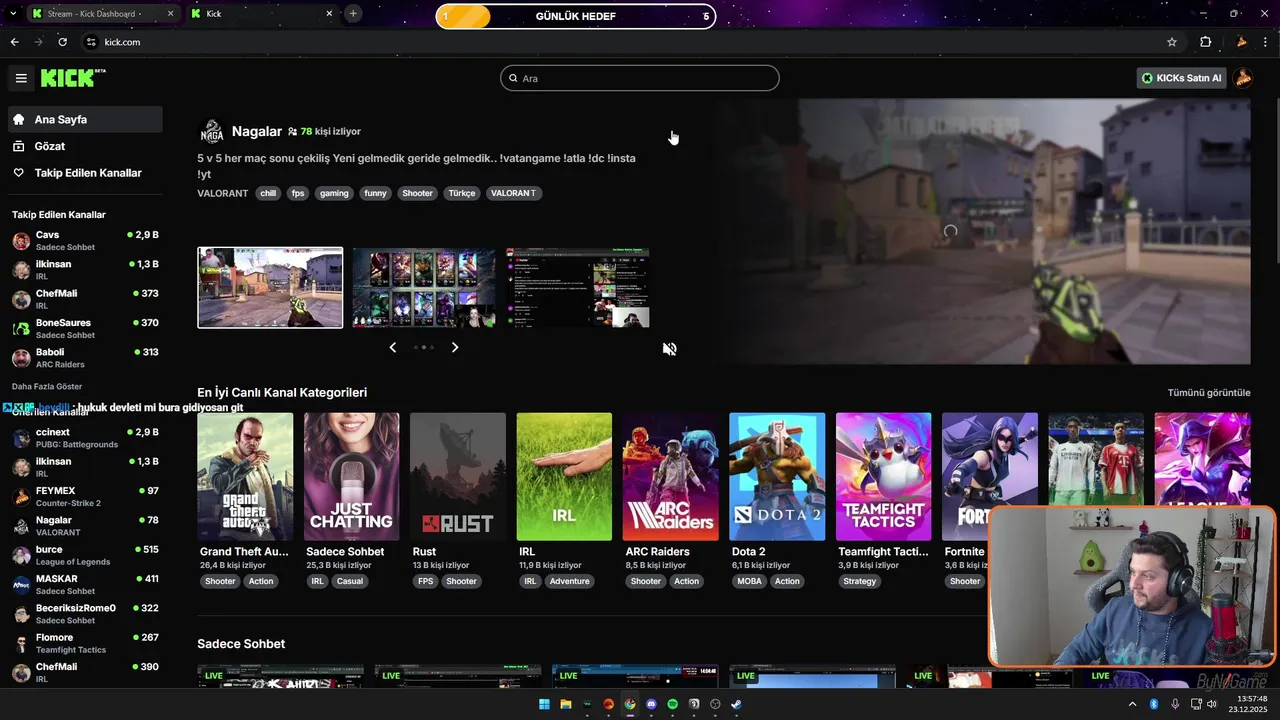The height and width of the screenshot is (720, 1280).
Task: Open Takip Edilen Kanallar in the sidebar
Action: coord(85,173)
